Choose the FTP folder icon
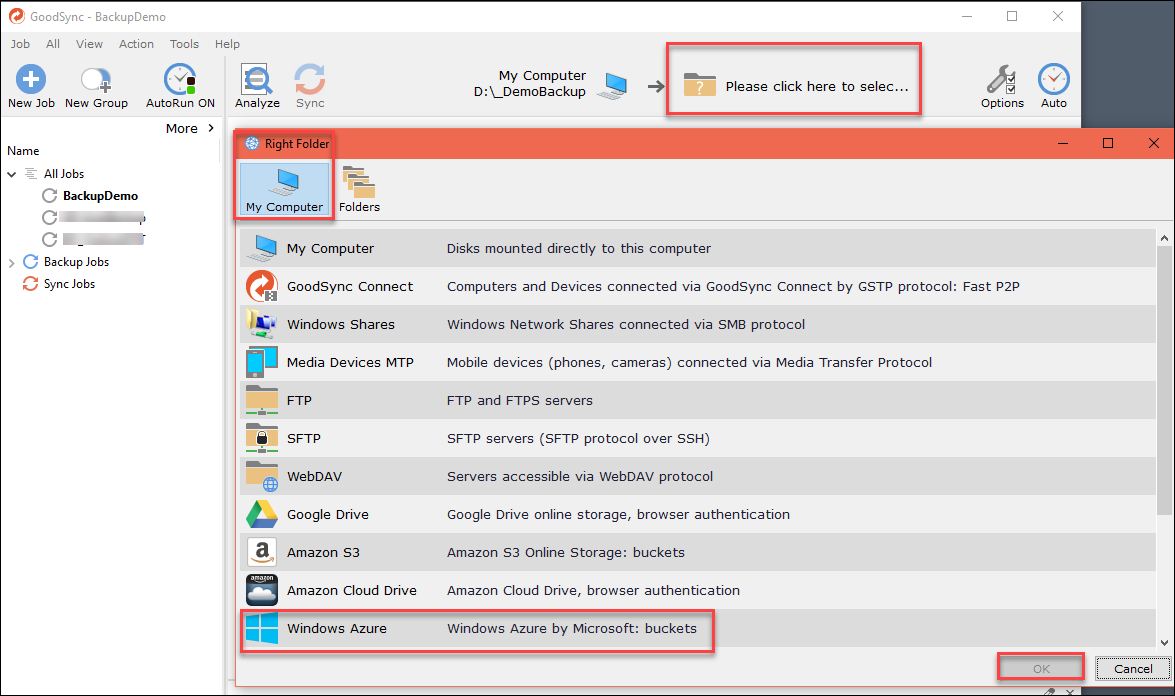This screenshot has height=696, width=1175. point(262,400)
